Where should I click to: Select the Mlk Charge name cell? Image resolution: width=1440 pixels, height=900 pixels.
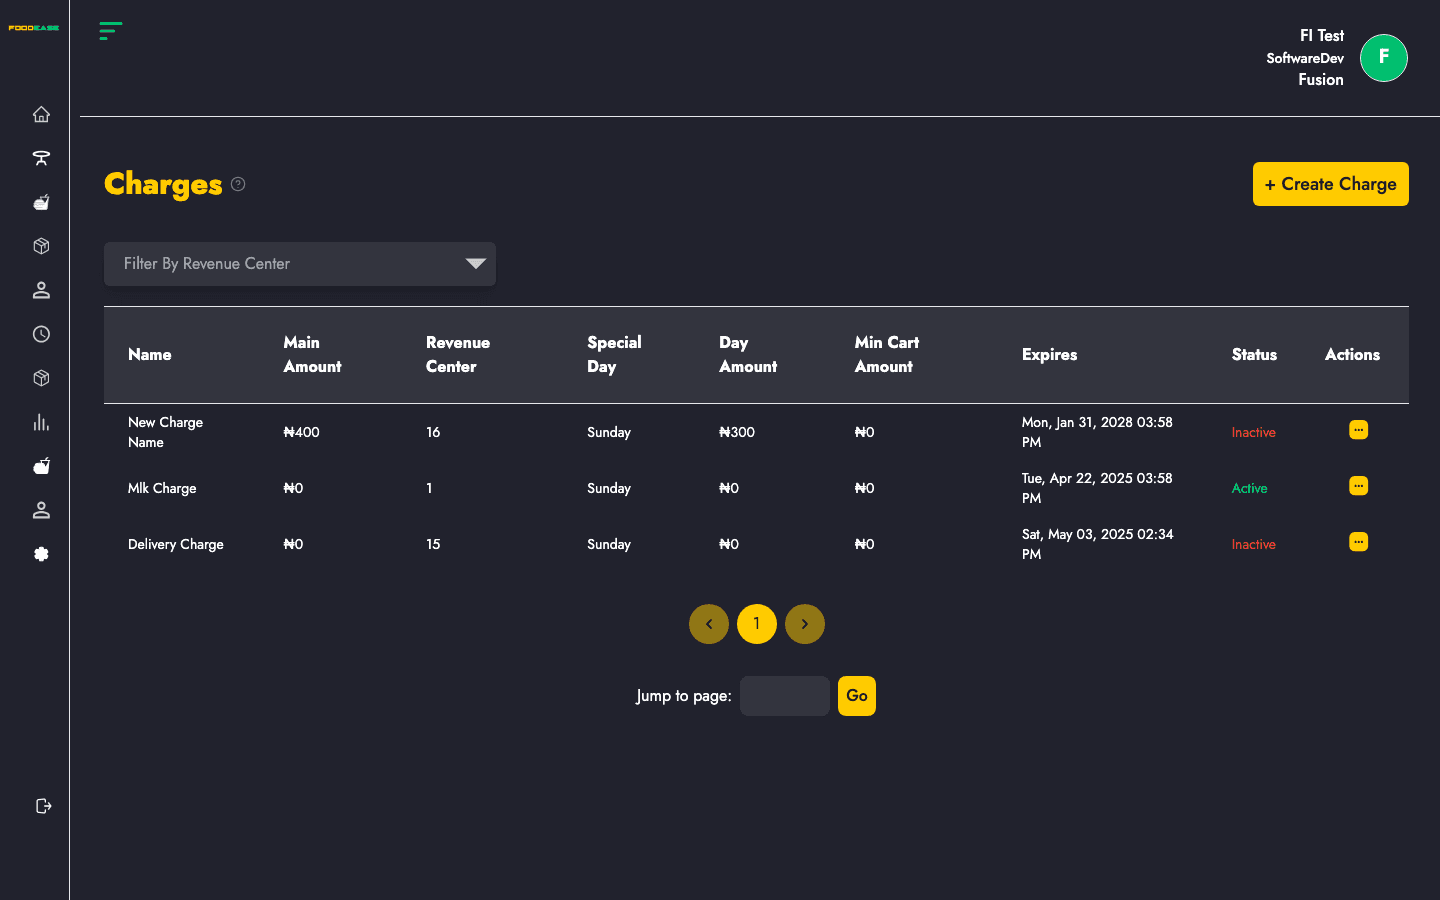pos(162,488)
